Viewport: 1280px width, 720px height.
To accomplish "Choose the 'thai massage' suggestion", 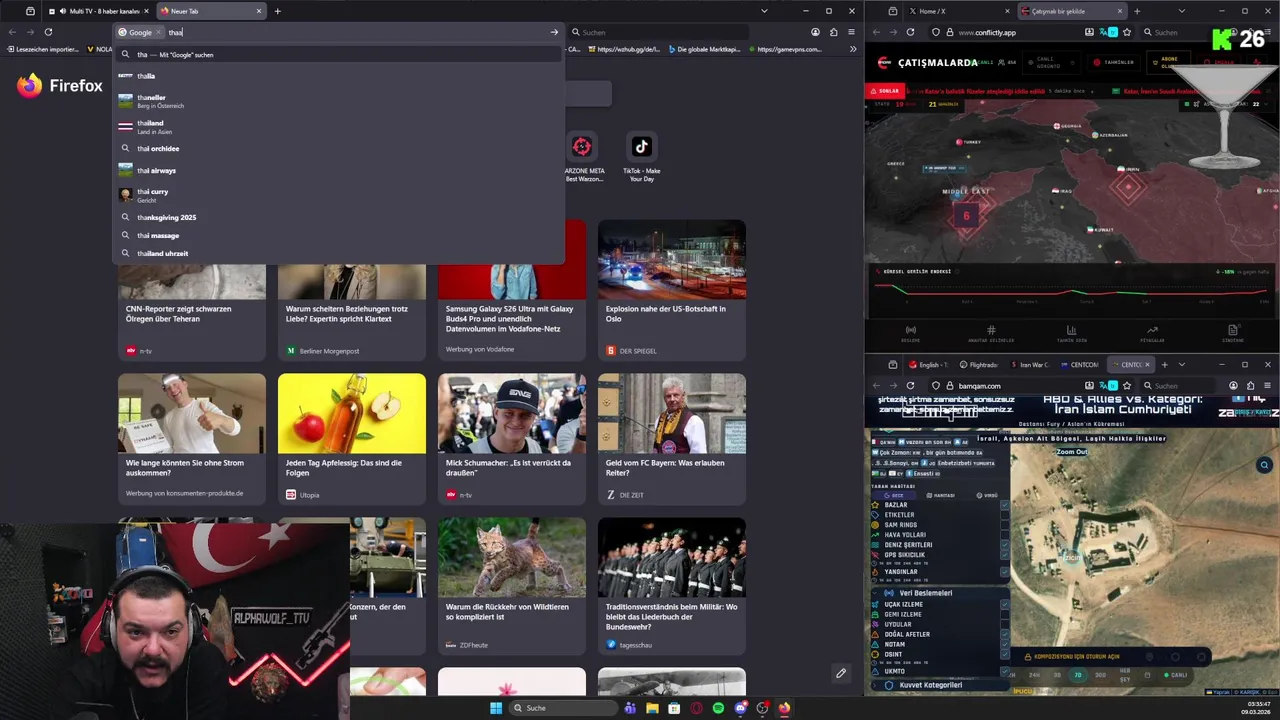I will (x=338, y=235).
